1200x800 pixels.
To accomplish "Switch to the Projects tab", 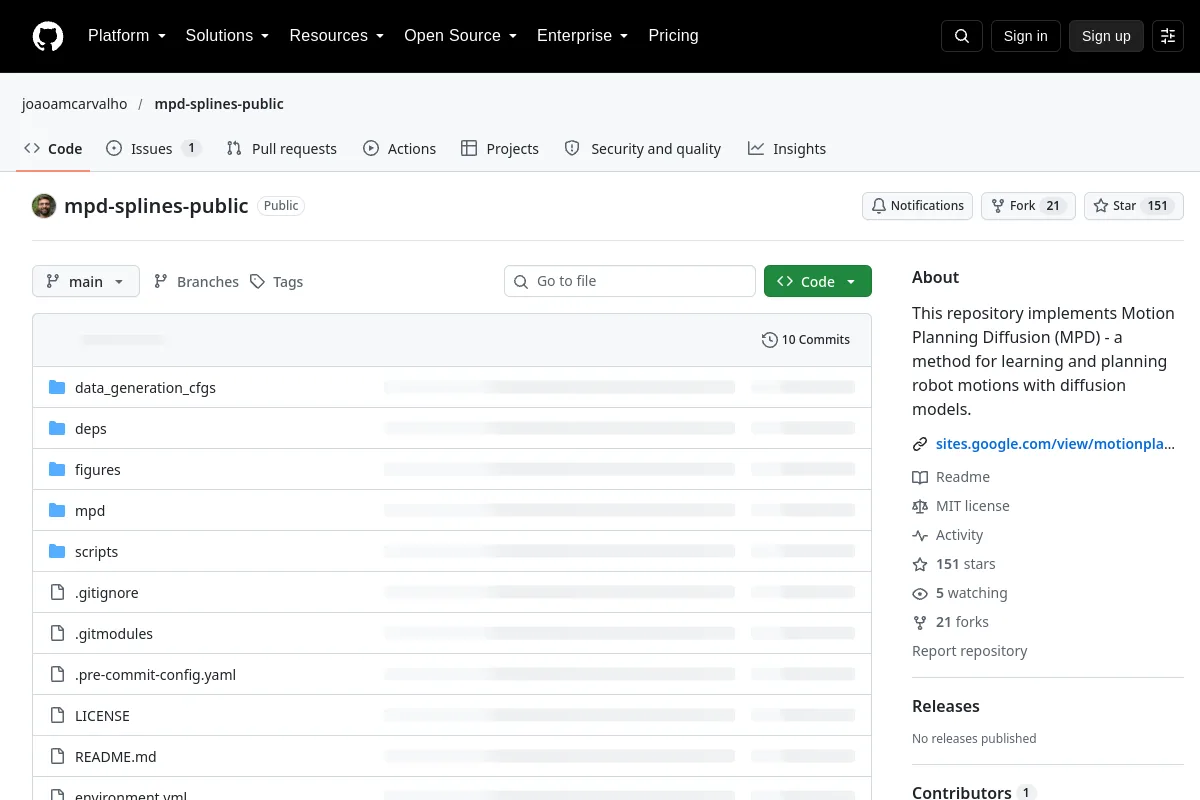I will coord(500,148).
